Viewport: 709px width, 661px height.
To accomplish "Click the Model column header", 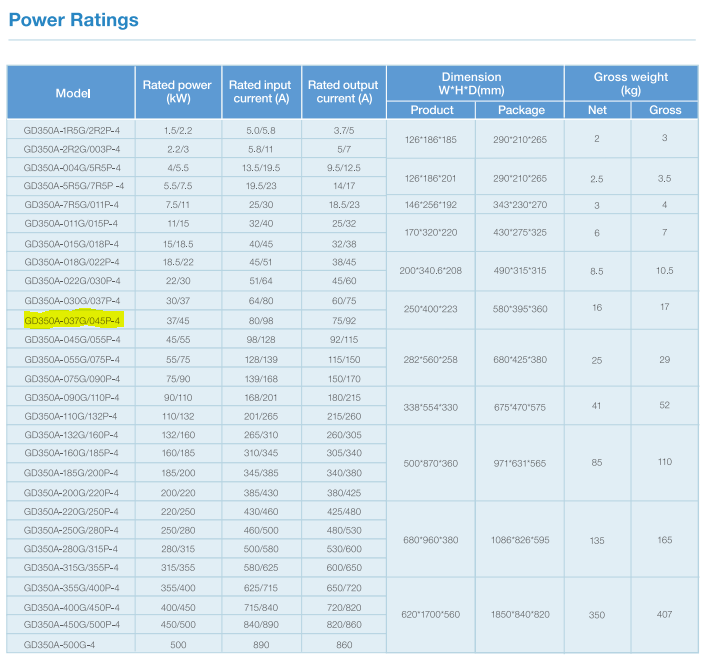I will (72, 93).
